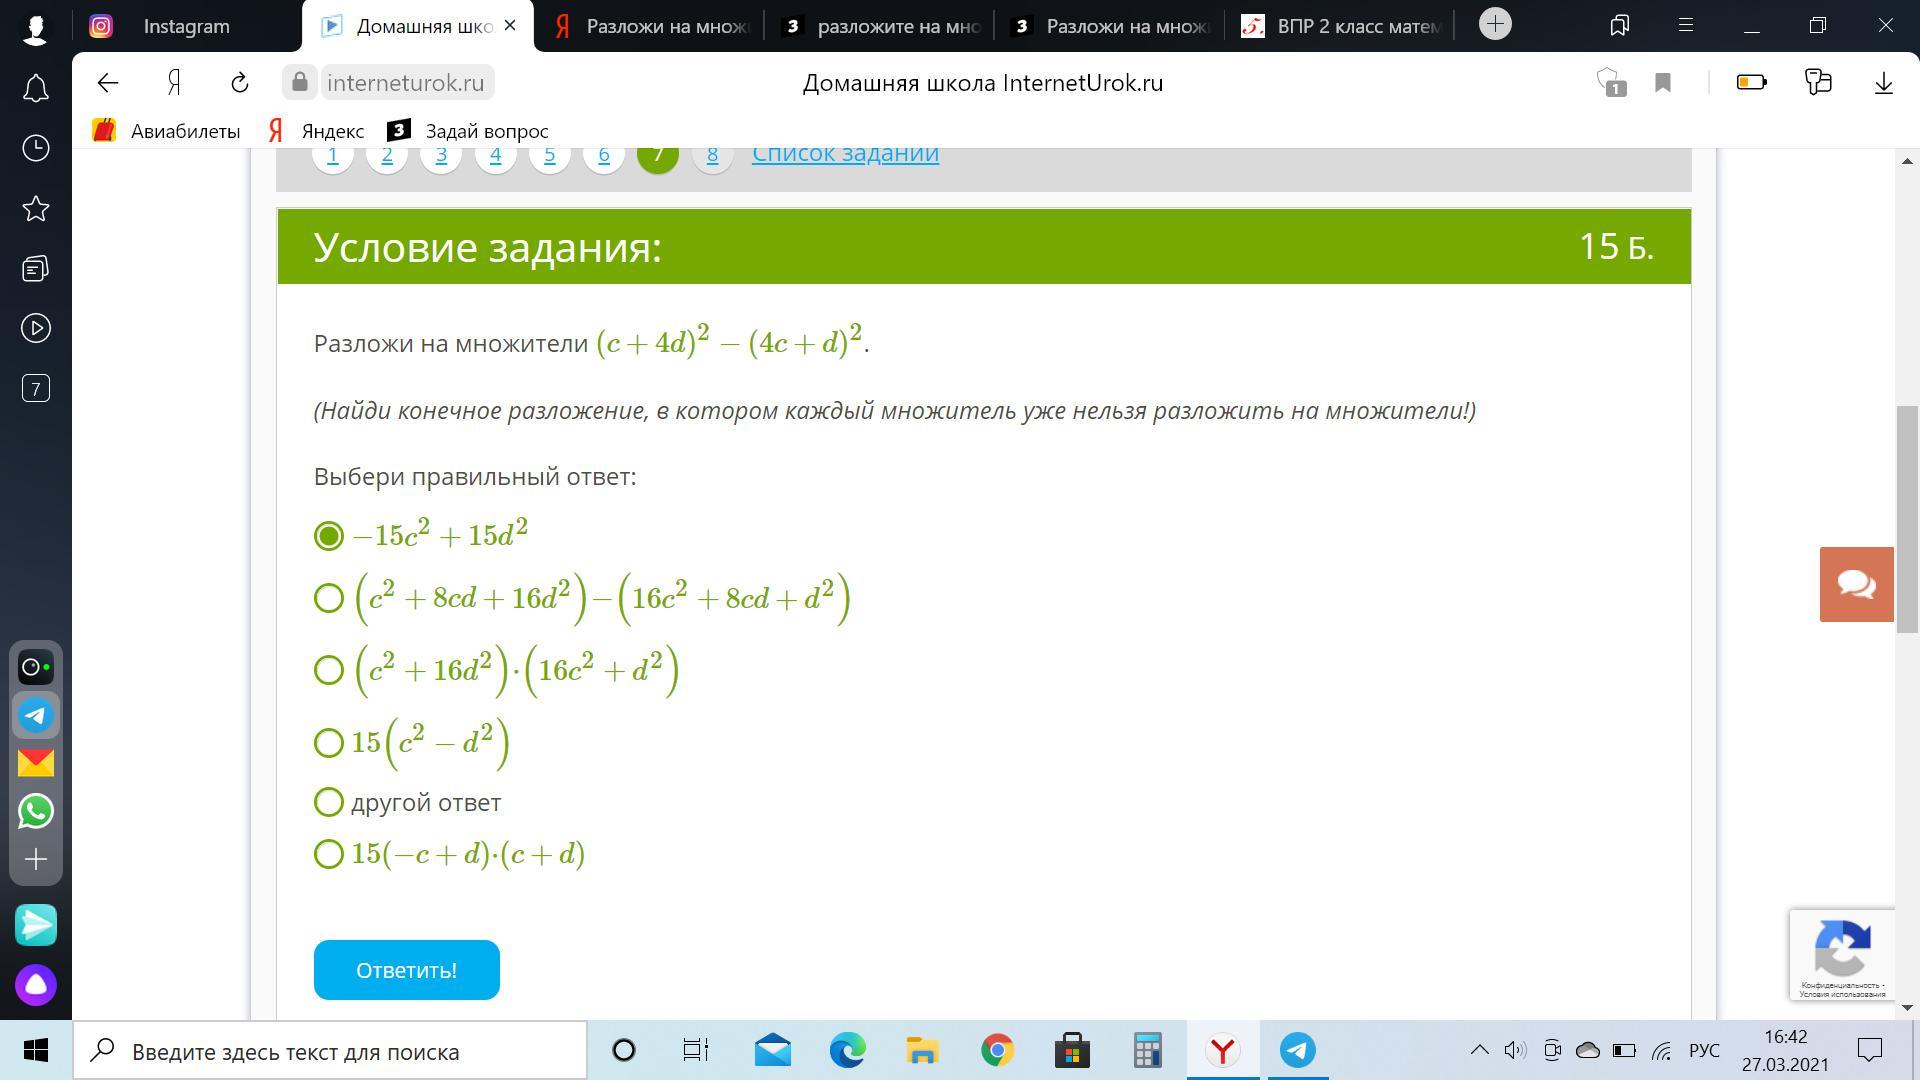
Task: Expand hidden system tray icons
Action: tap(1479, 1050)
